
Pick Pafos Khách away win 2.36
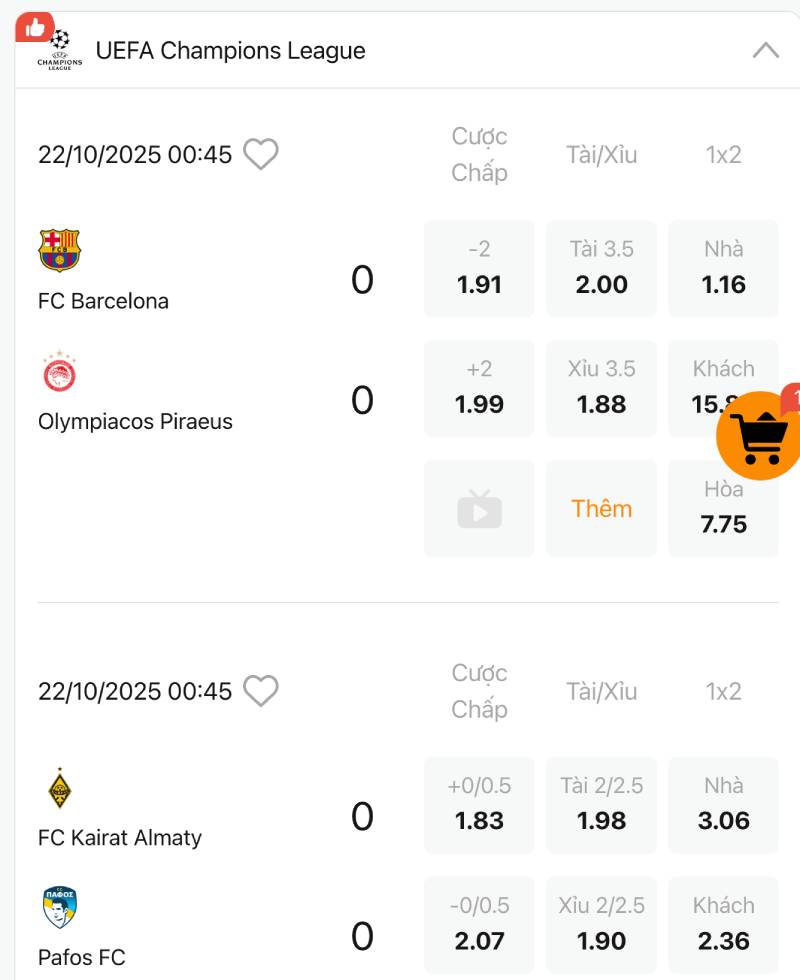click(x=723, y=924)
